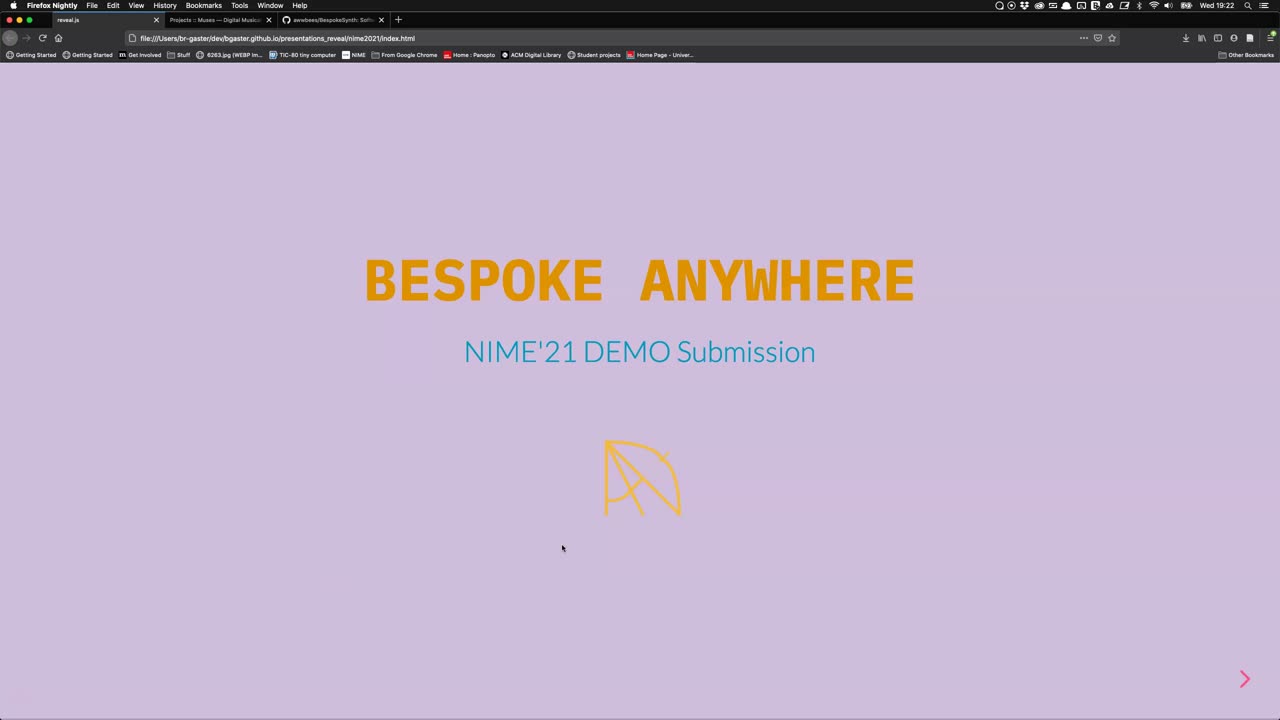
Task: Open the NIME bookmark
Action: (x=354, y=55)
